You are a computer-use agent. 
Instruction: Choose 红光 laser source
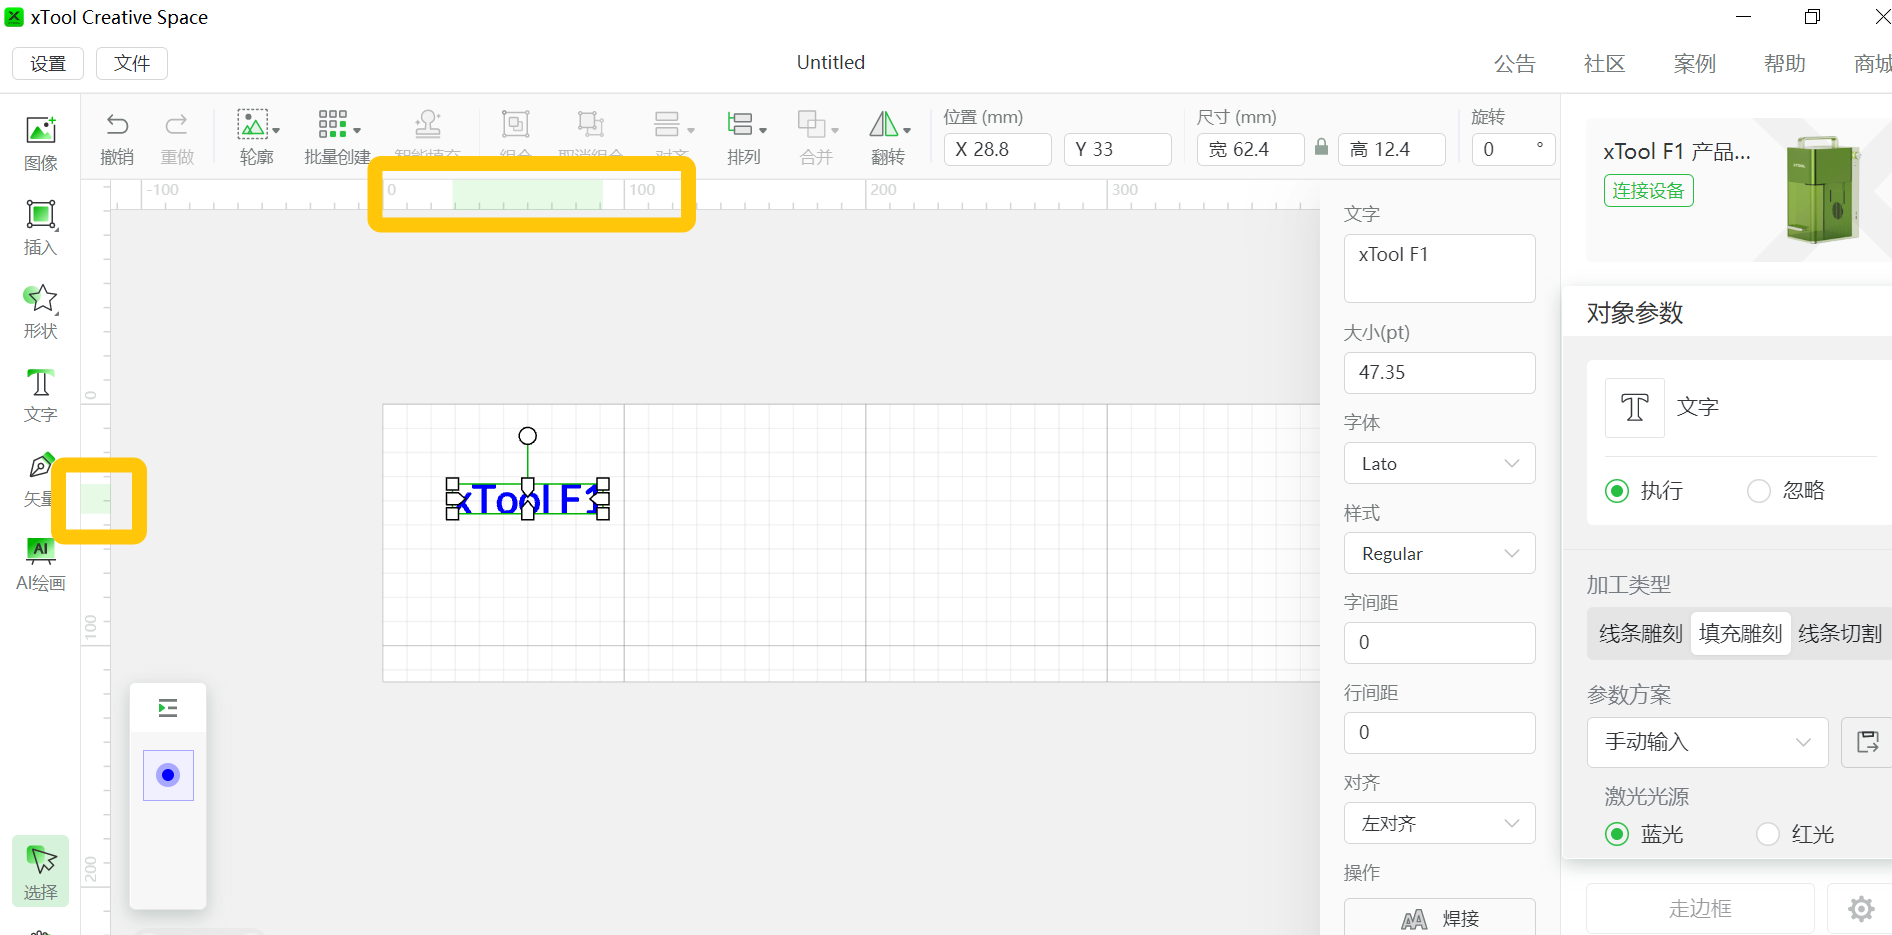(x=1768, y=834)
